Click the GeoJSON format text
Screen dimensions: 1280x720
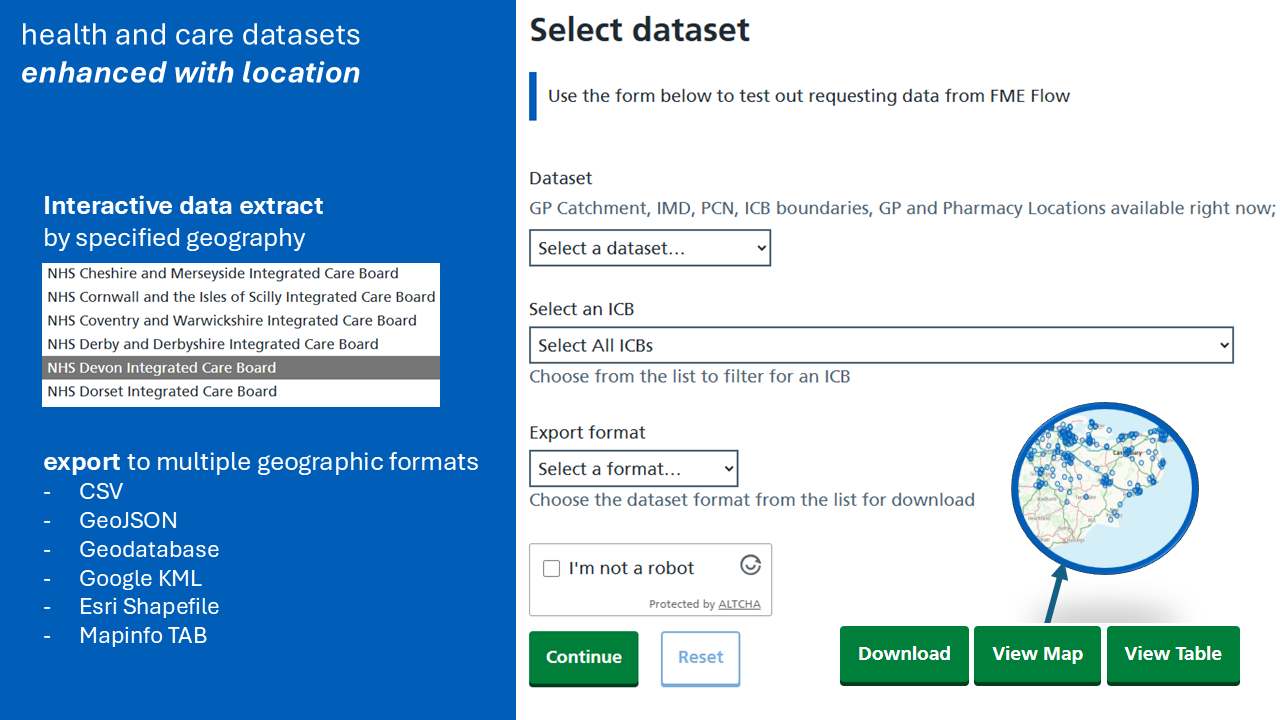click(128, 520)
